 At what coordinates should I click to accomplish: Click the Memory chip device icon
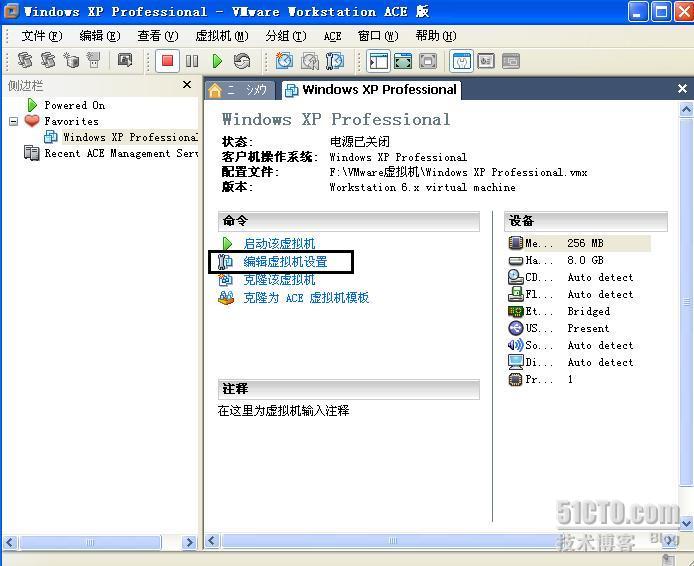click(516, 243)
